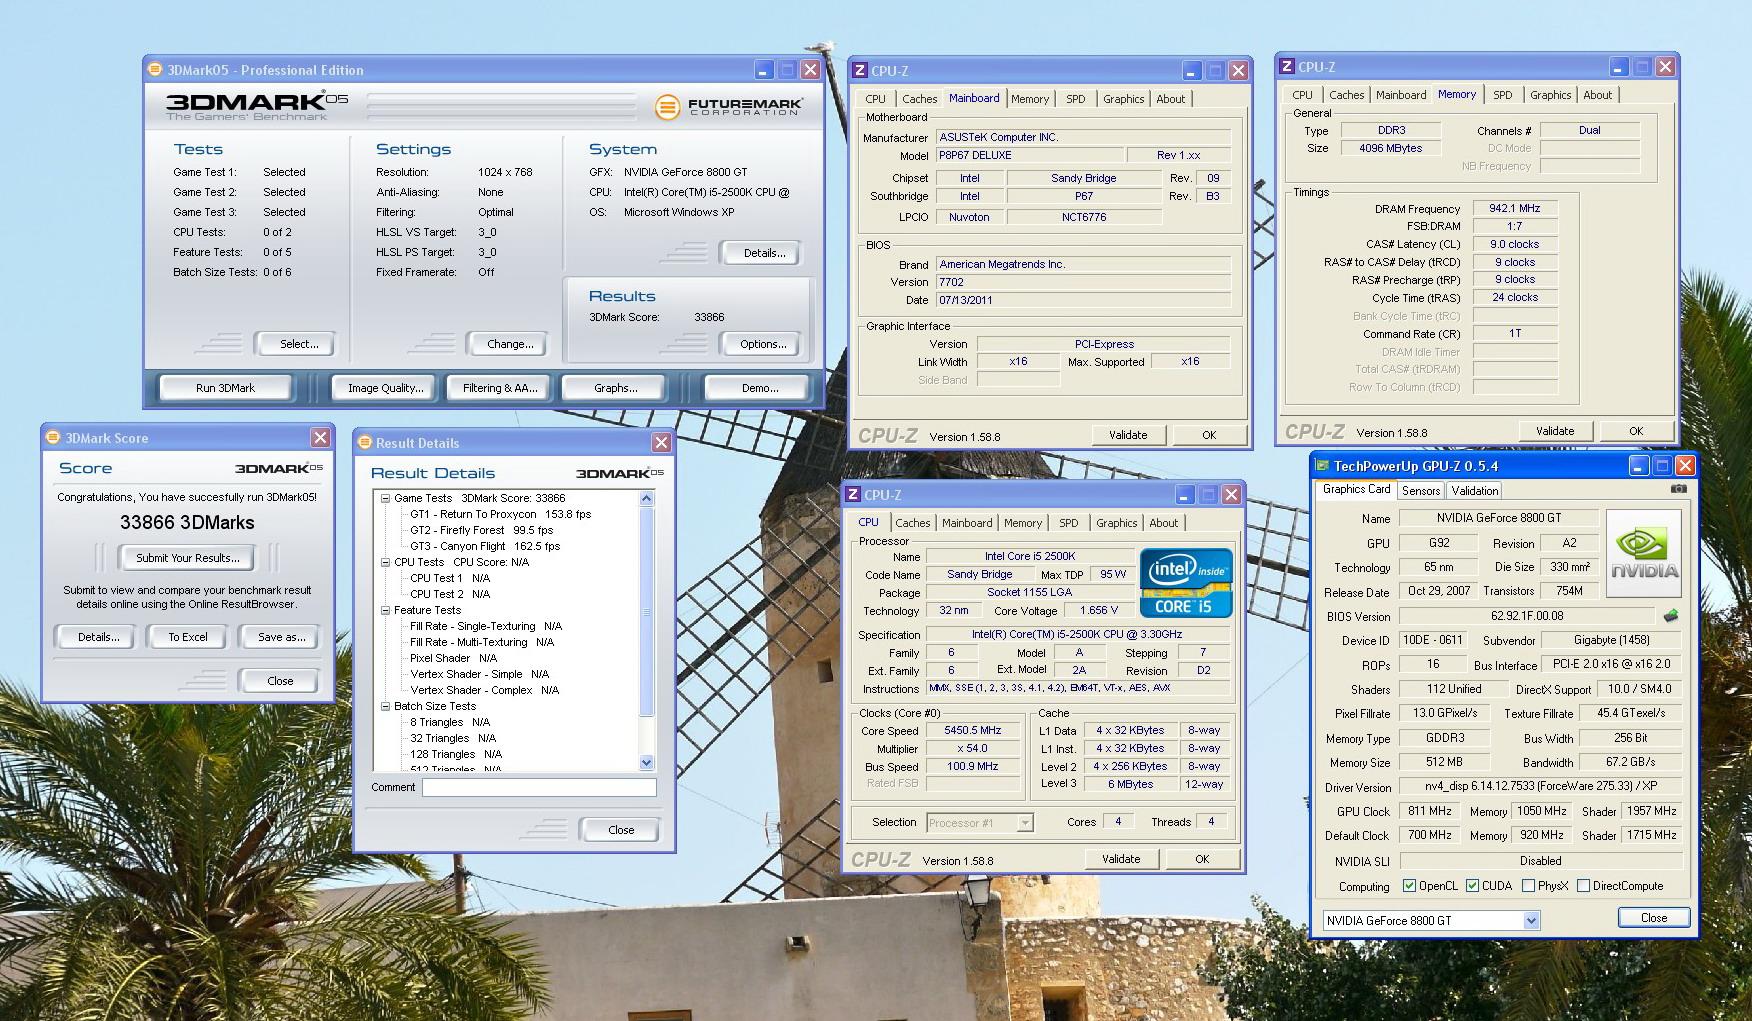Collapse the Feature Tests tree node
Image resolution: width=1752 pixels, height=1021 pixels.
click(385, 610)
